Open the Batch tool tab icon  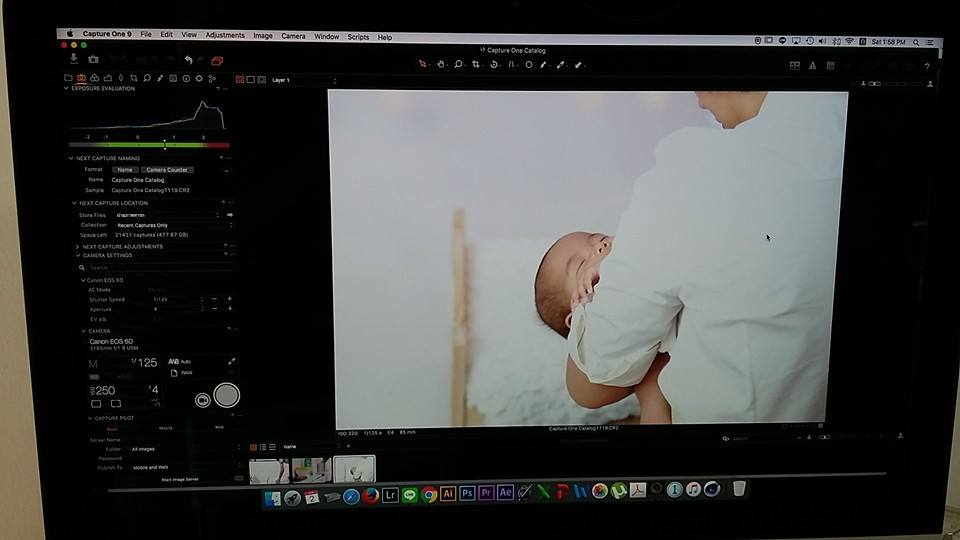(x=212, y=78)
